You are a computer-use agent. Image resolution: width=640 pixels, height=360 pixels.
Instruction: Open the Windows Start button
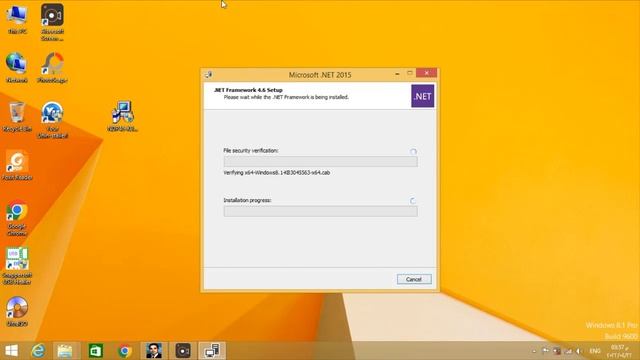(x=11, y=351)
